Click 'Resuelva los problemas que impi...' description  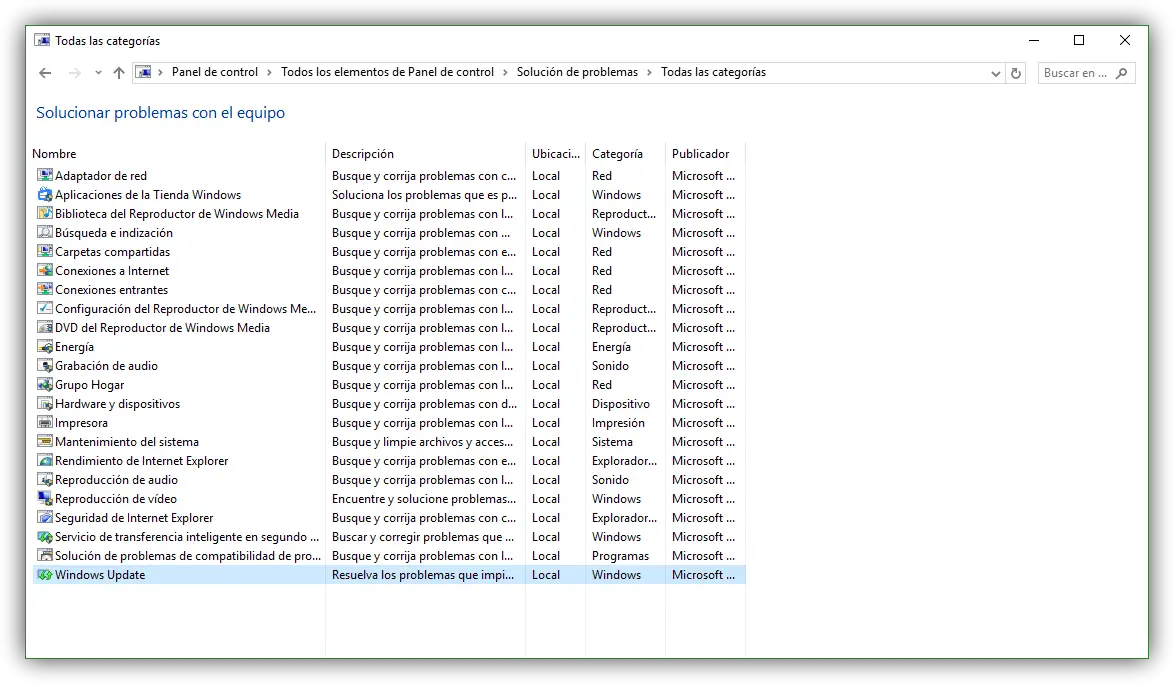[423, 575]
